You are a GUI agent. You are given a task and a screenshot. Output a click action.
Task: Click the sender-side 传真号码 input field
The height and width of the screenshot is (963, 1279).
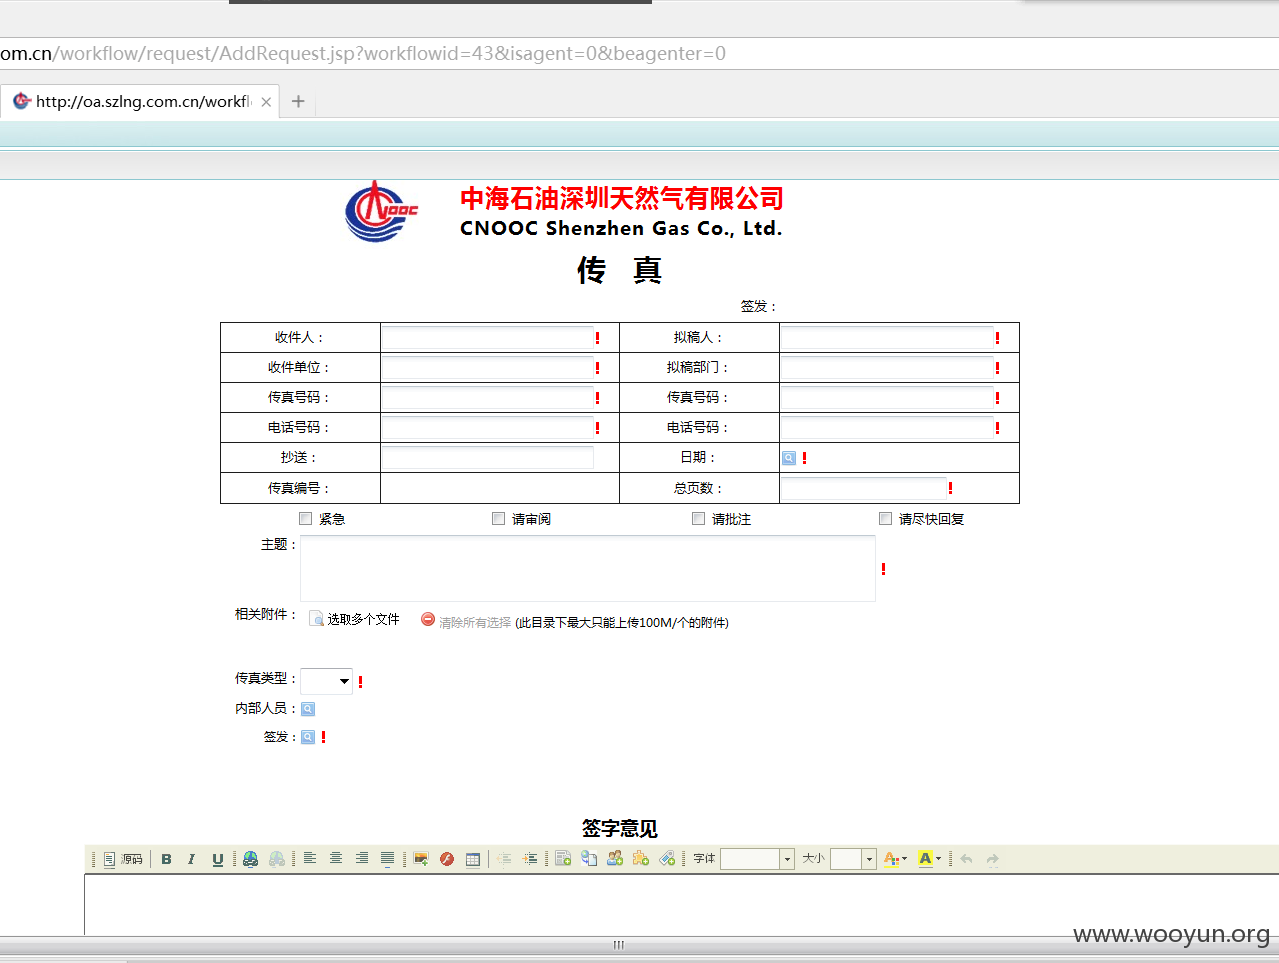click(887, 398)
